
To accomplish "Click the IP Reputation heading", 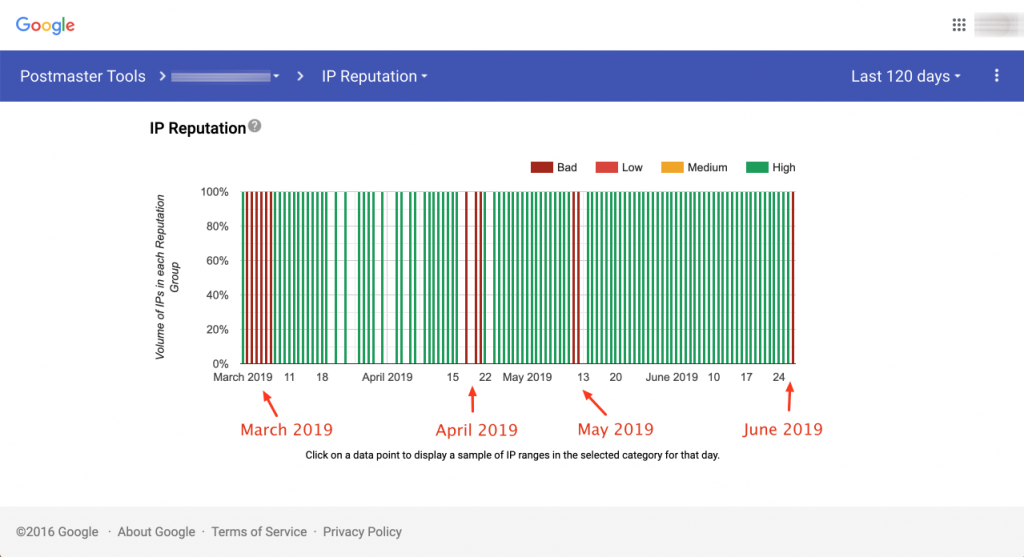I will coord(198,128).
